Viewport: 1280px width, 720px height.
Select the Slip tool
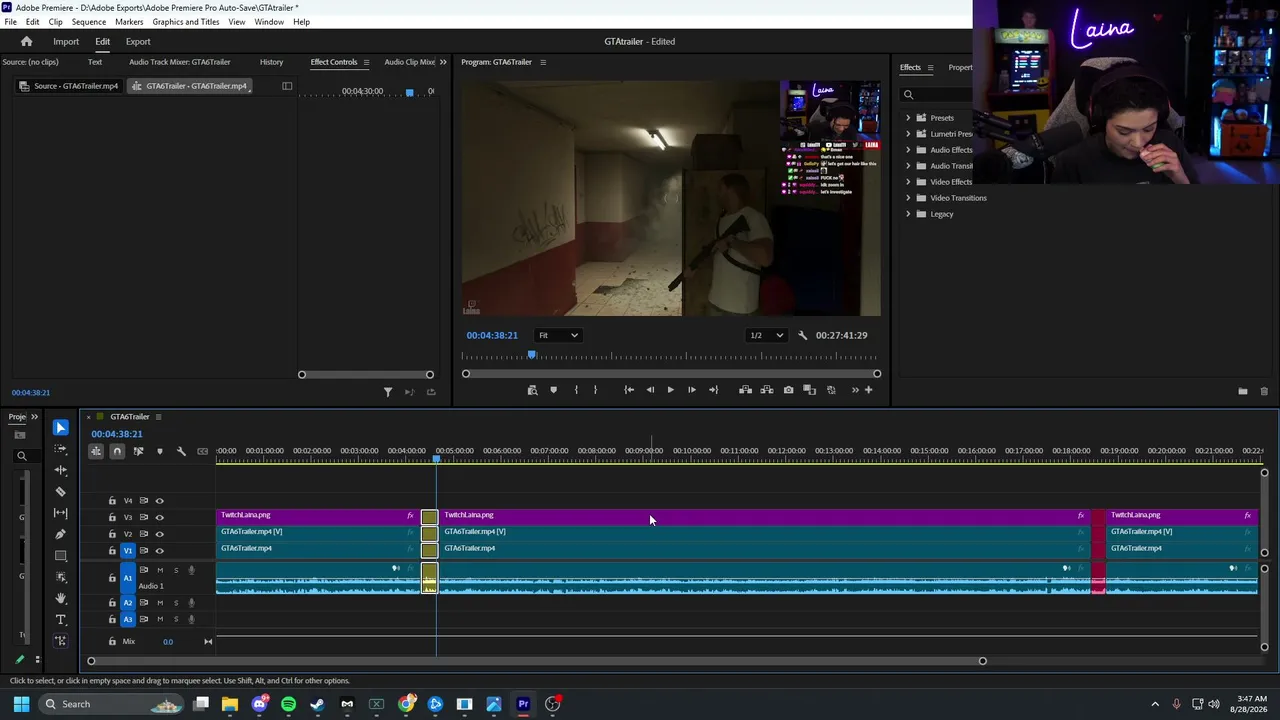pyautogui.click(x=61, y=513)
